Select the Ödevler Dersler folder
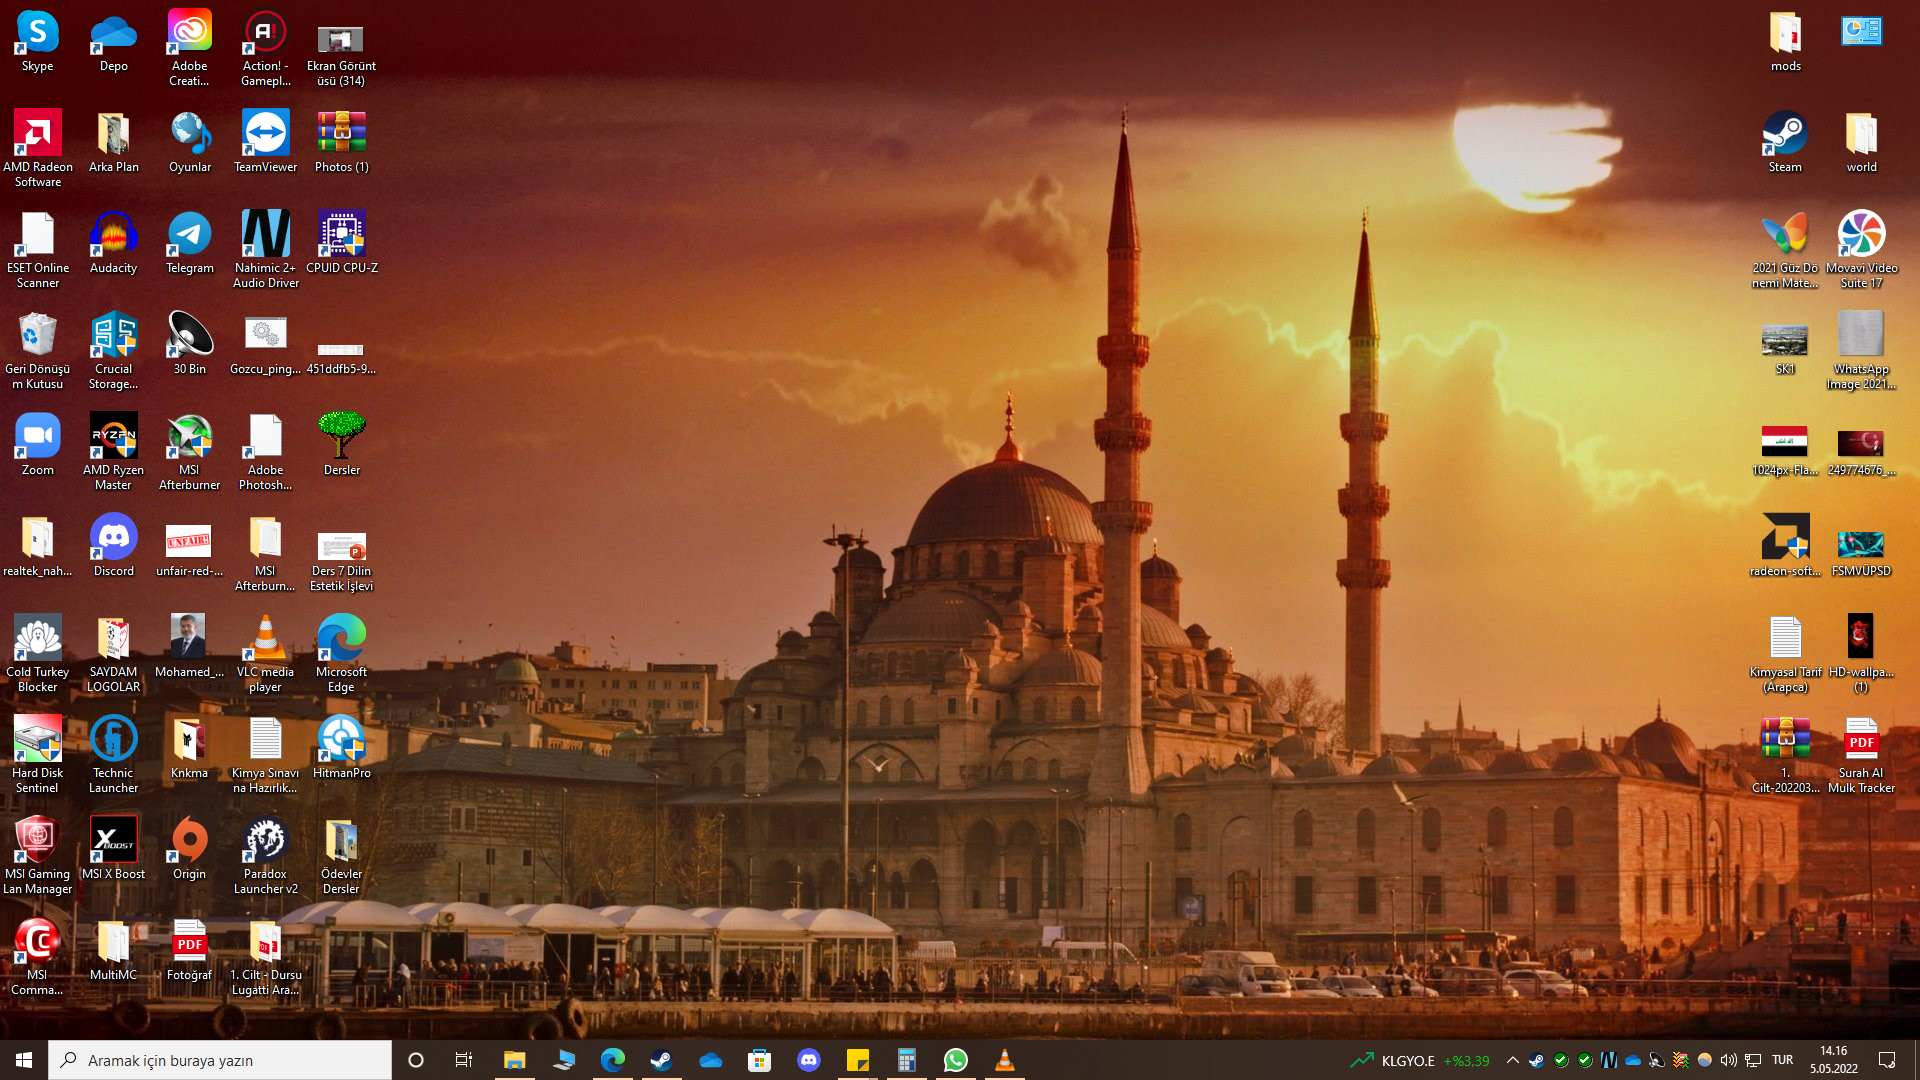Viewport: 1920px width, 1080px height. 341,856
